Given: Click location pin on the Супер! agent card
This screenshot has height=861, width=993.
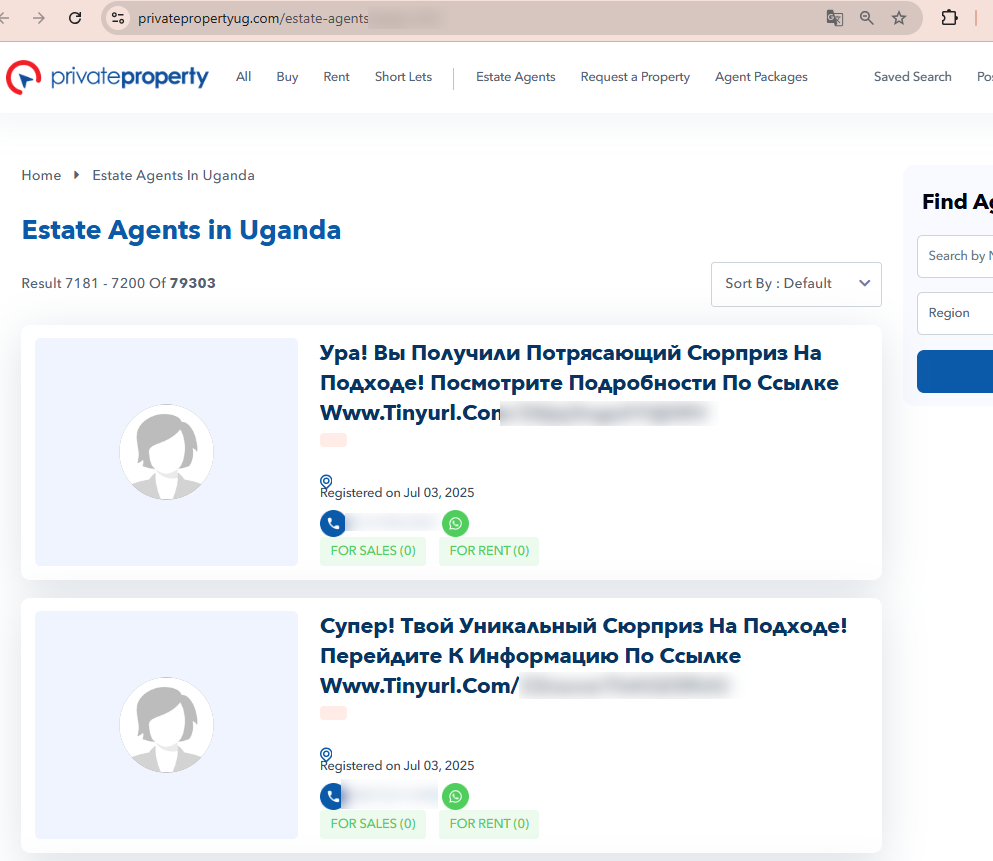Looking at the screenshot, I should (326, 754).
